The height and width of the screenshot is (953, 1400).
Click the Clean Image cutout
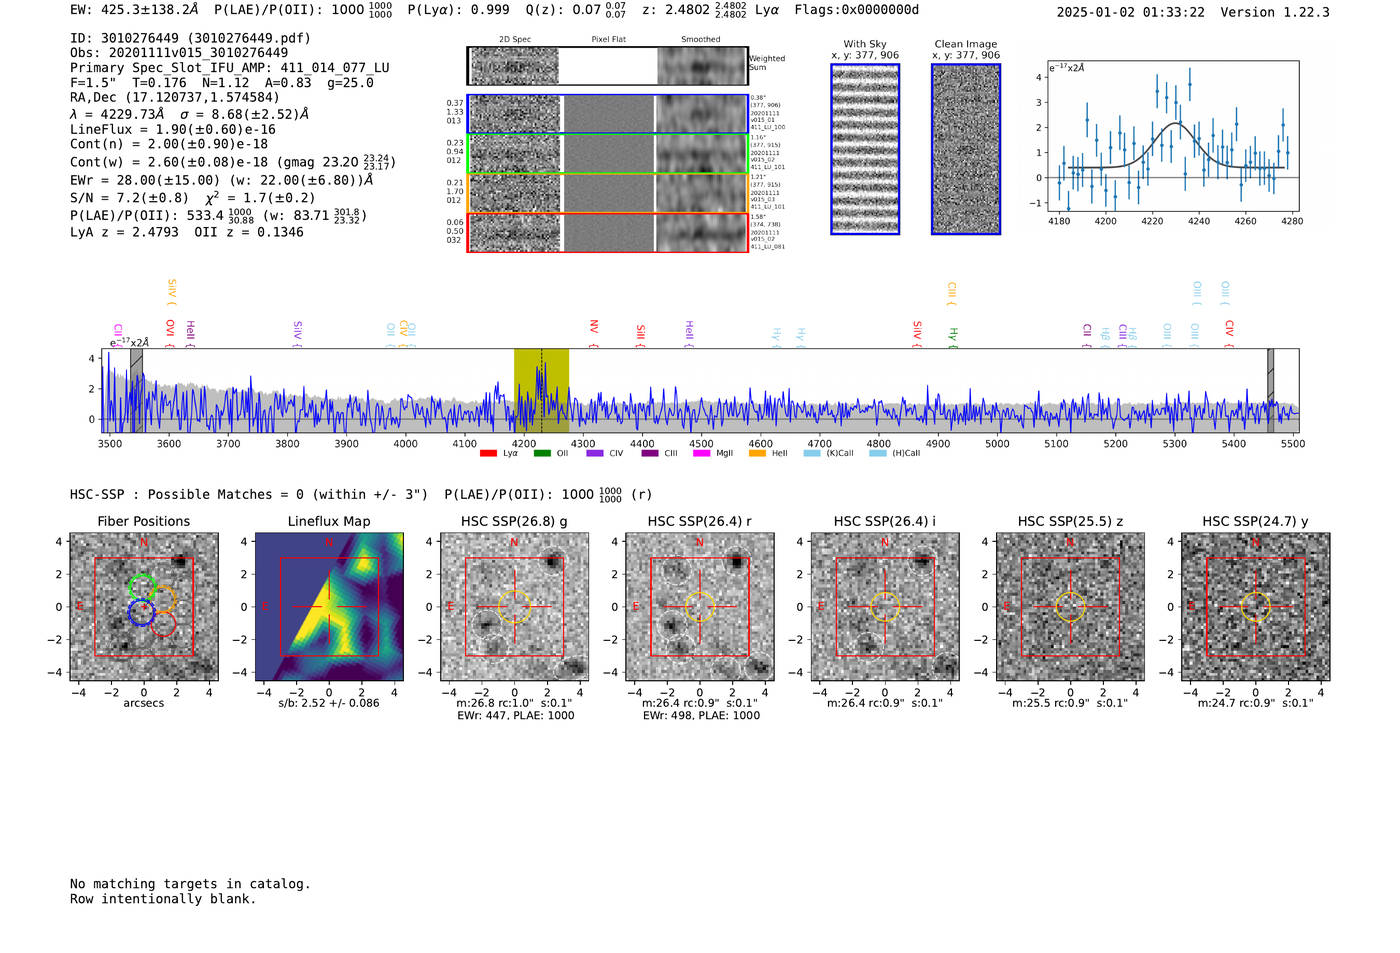click(966, 149)
